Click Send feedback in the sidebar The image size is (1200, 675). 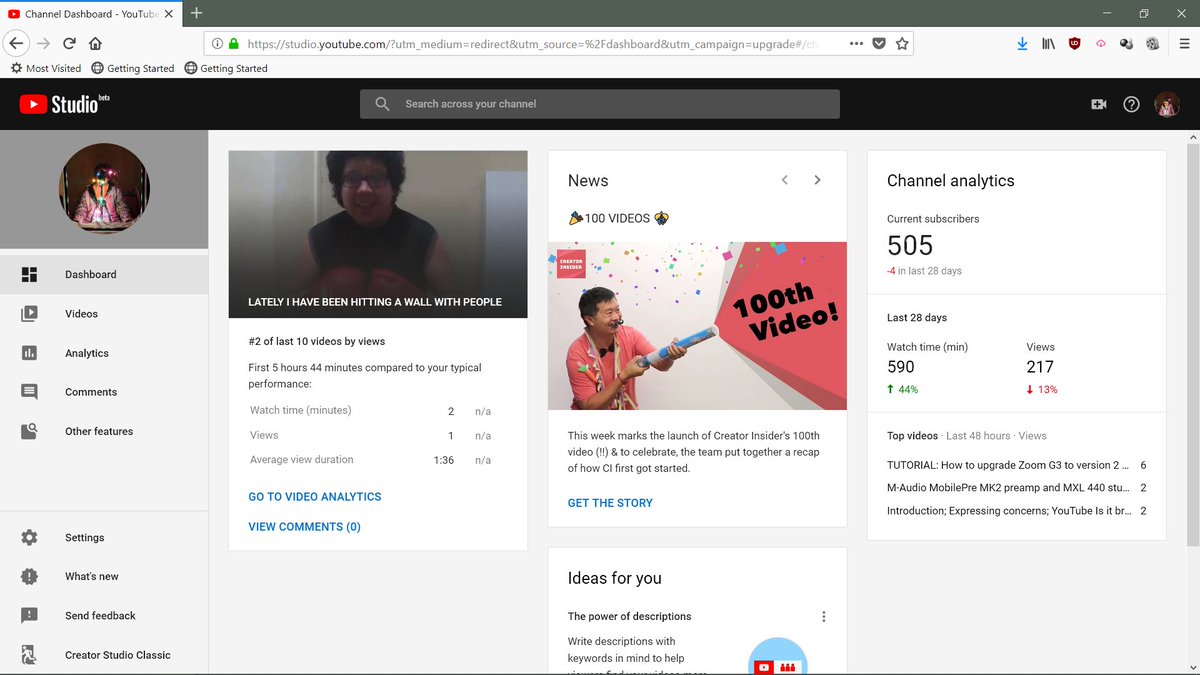(x=104, y=615)
